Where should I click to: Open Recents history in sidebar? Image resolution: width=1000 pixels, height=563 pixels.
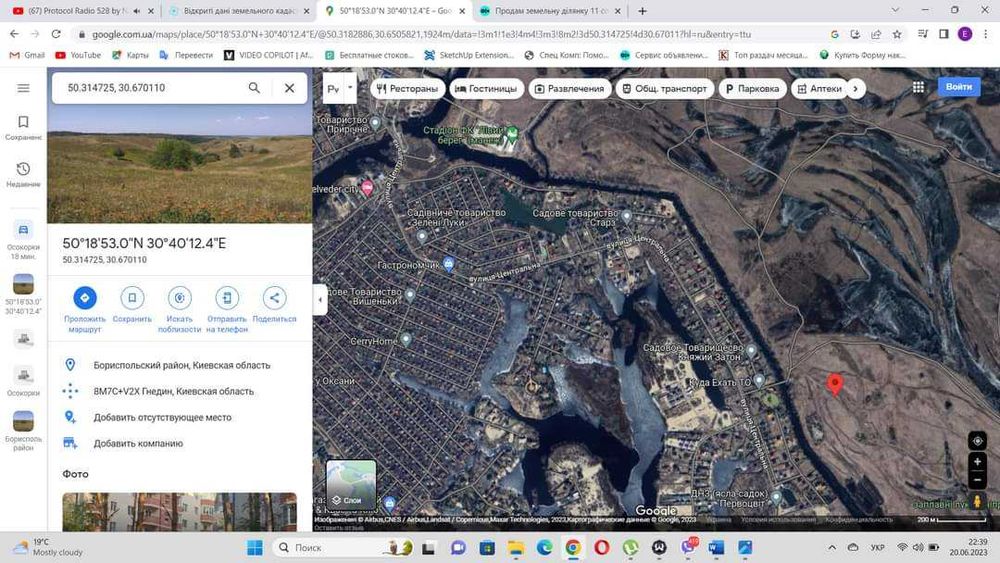(x=23, y=174)
